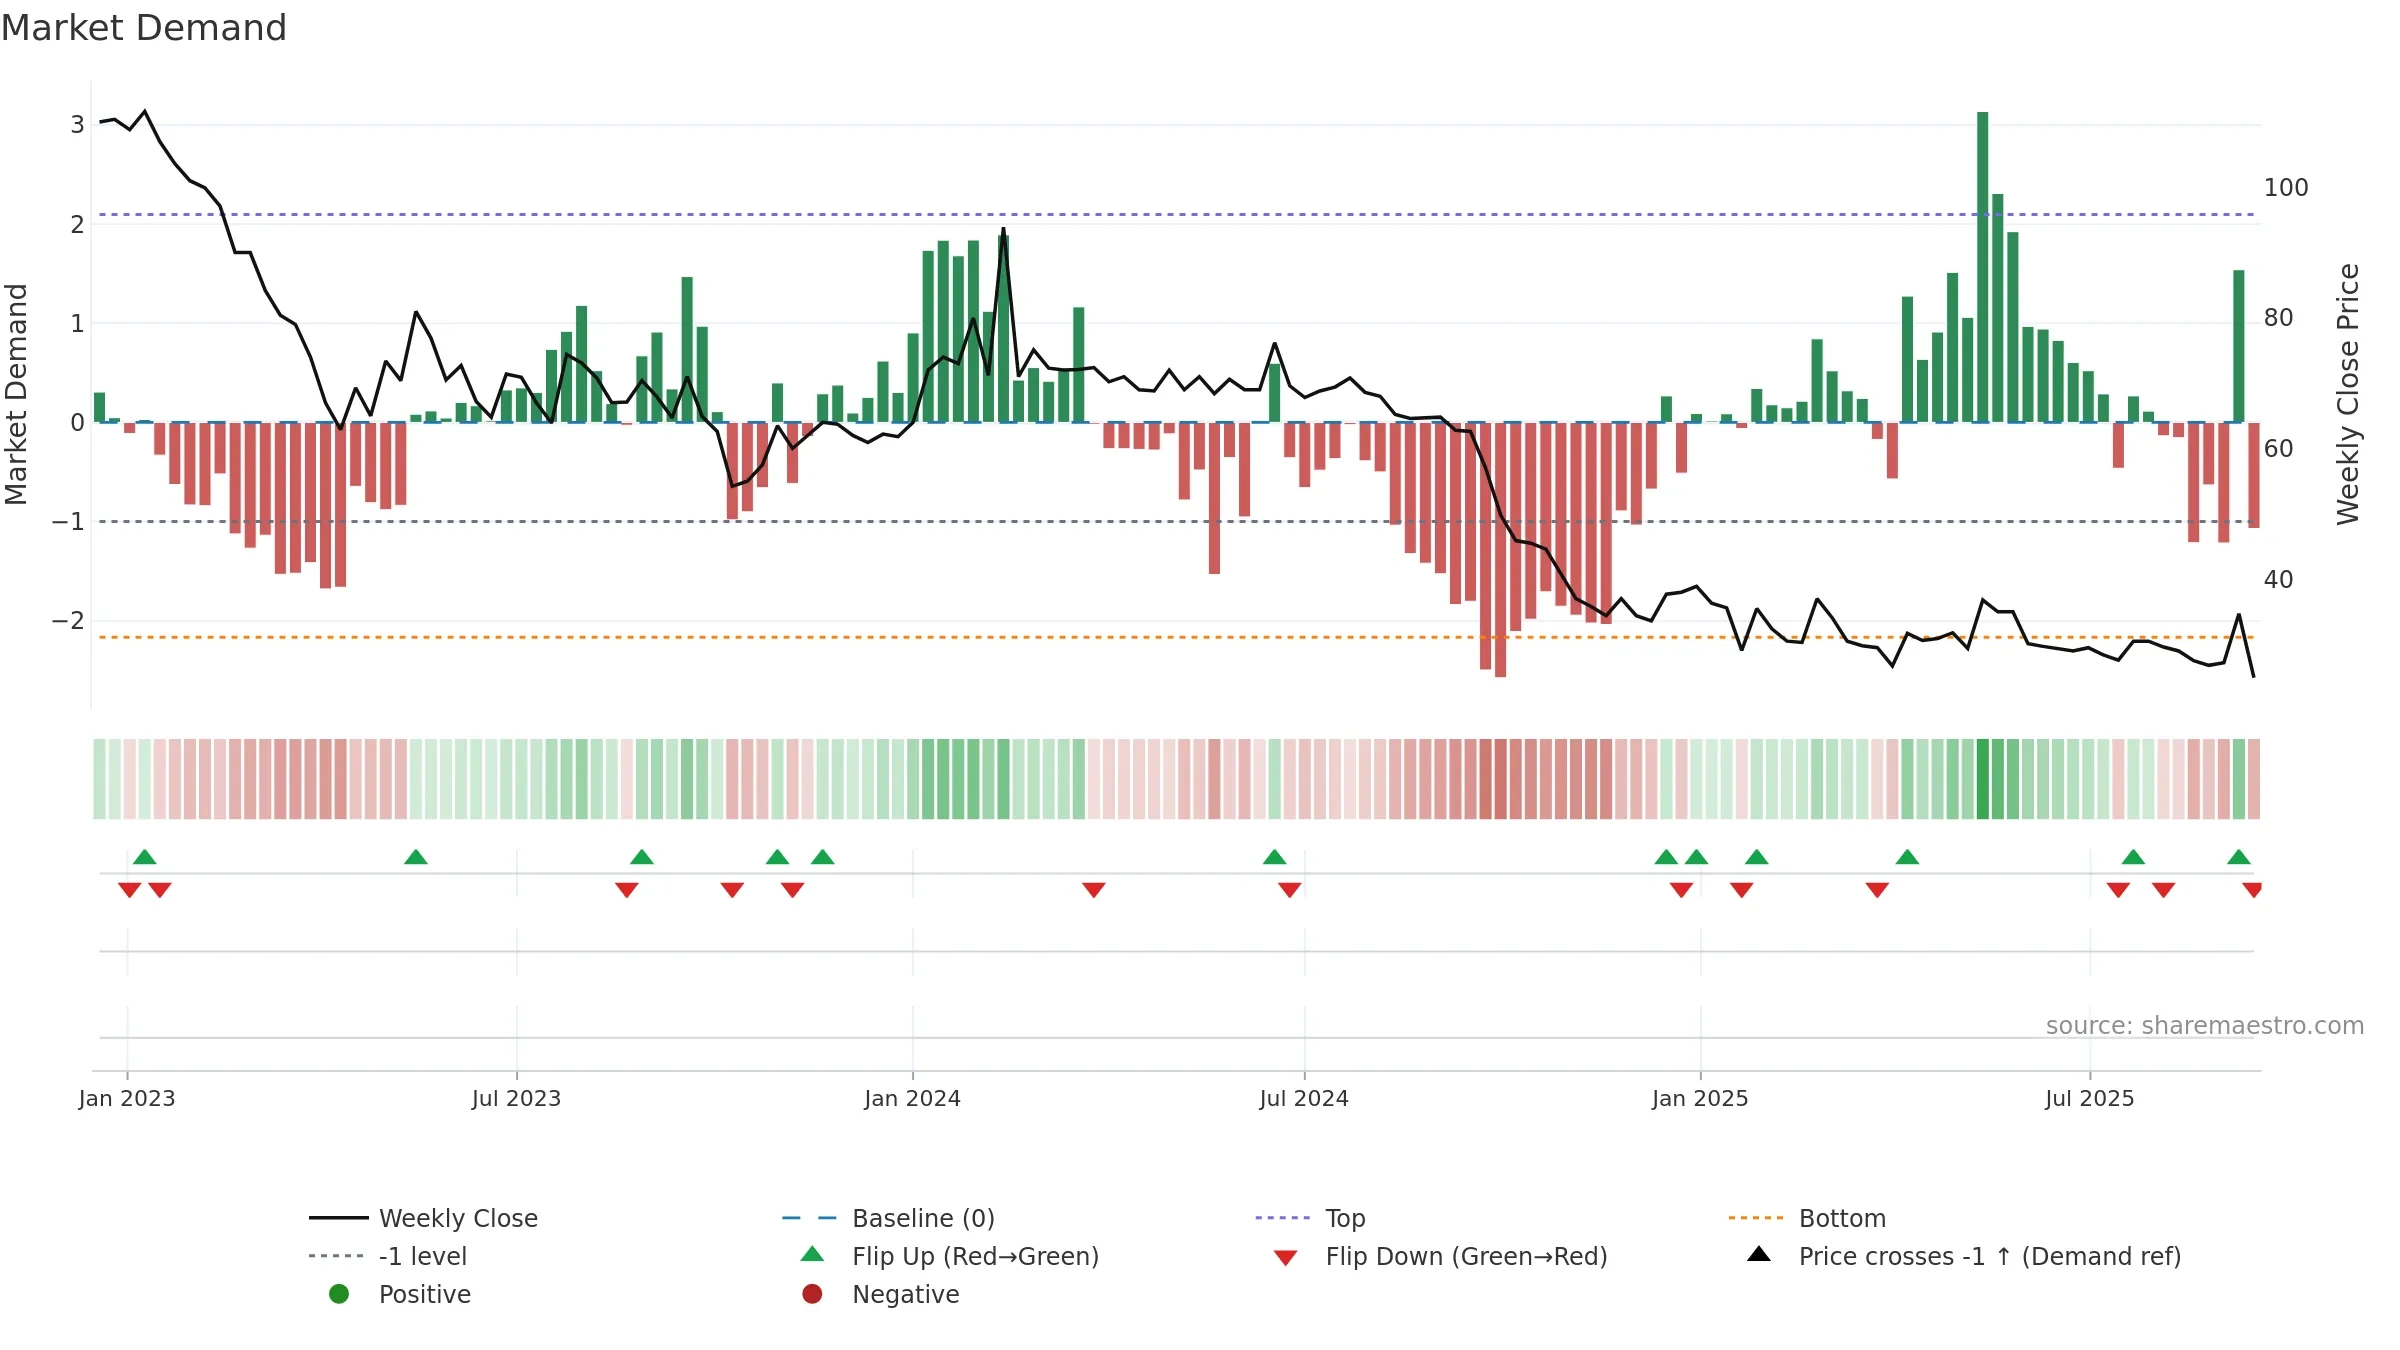Click the red Flip Down triangle in legend
This screenshot has height=1350, width=2400.
click(x=1286, y=1257)
